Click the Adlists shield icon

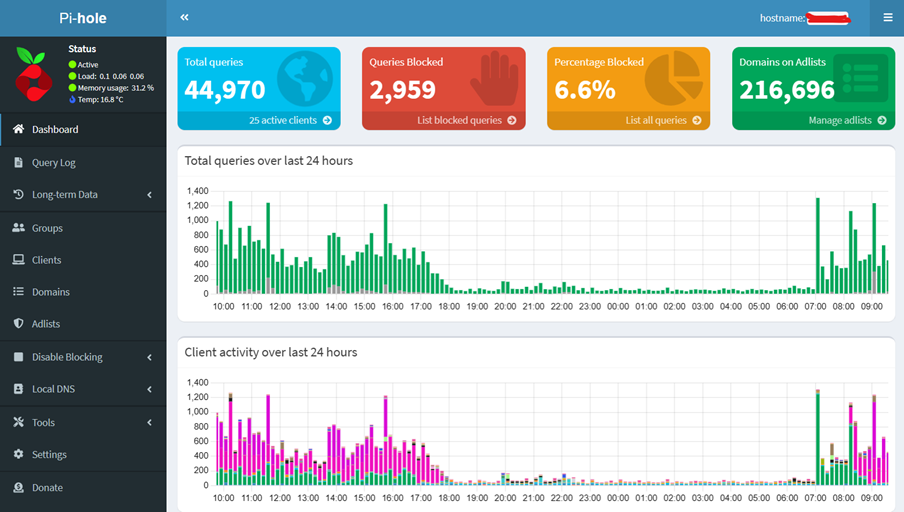(x=18, y=324)
